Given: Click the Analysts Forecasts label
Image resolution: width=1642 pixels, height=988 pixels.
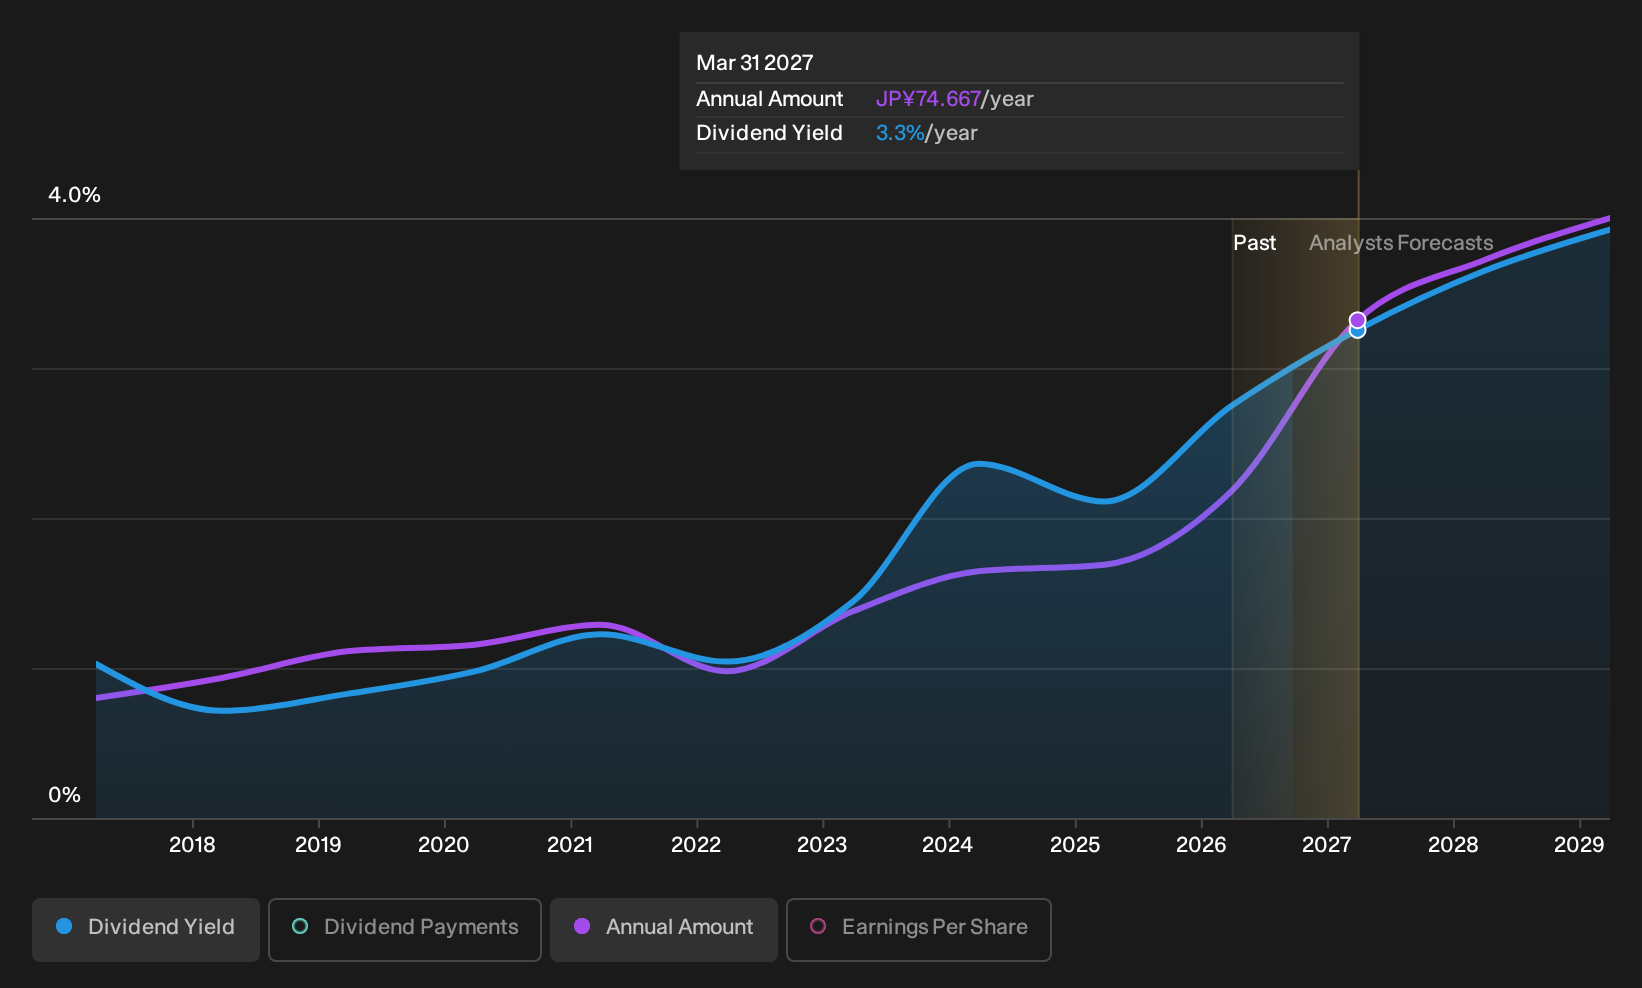Looking at the screenshot, I should [x=1401, y=243].
